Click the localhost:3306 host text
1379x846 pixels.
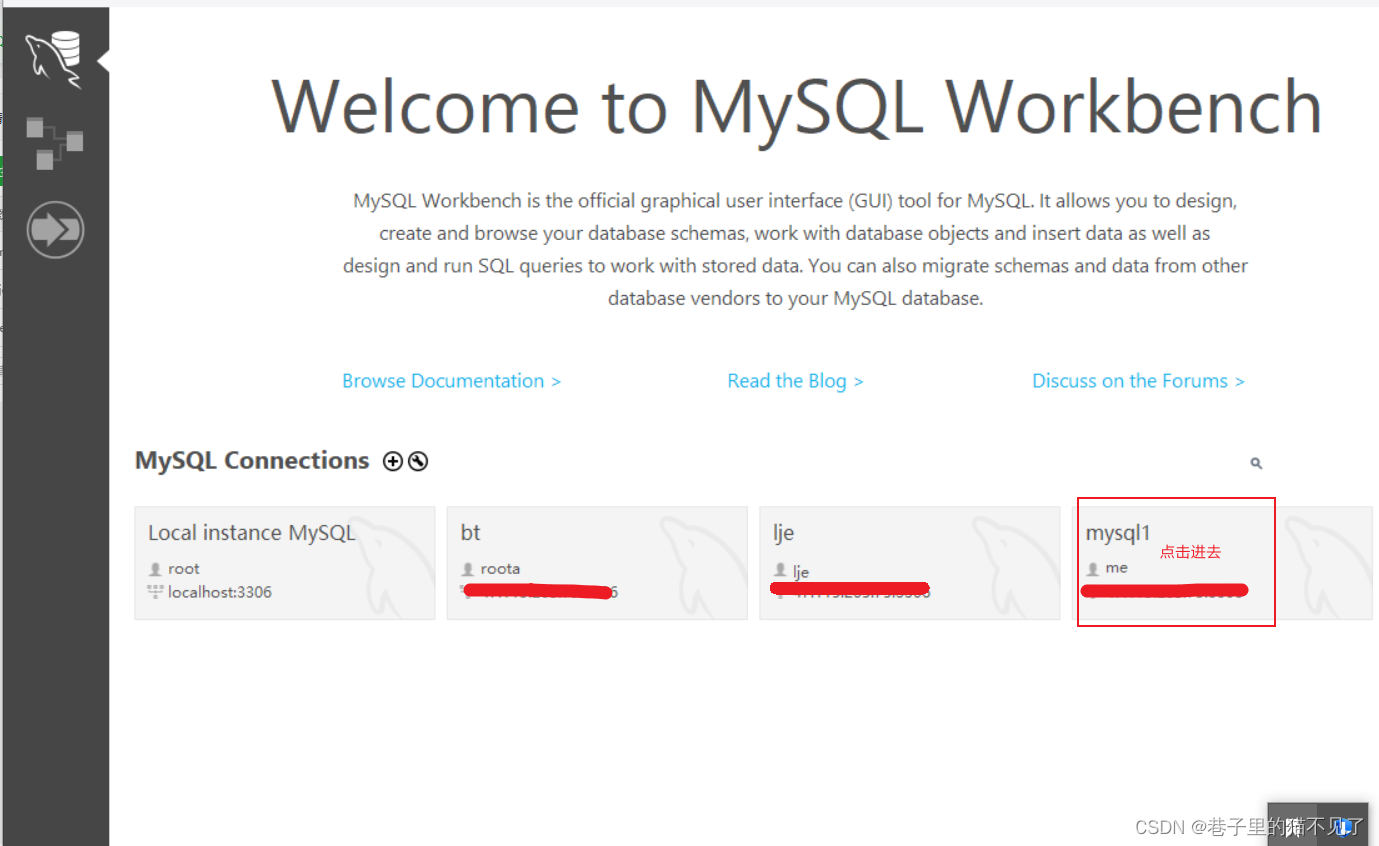219,592
